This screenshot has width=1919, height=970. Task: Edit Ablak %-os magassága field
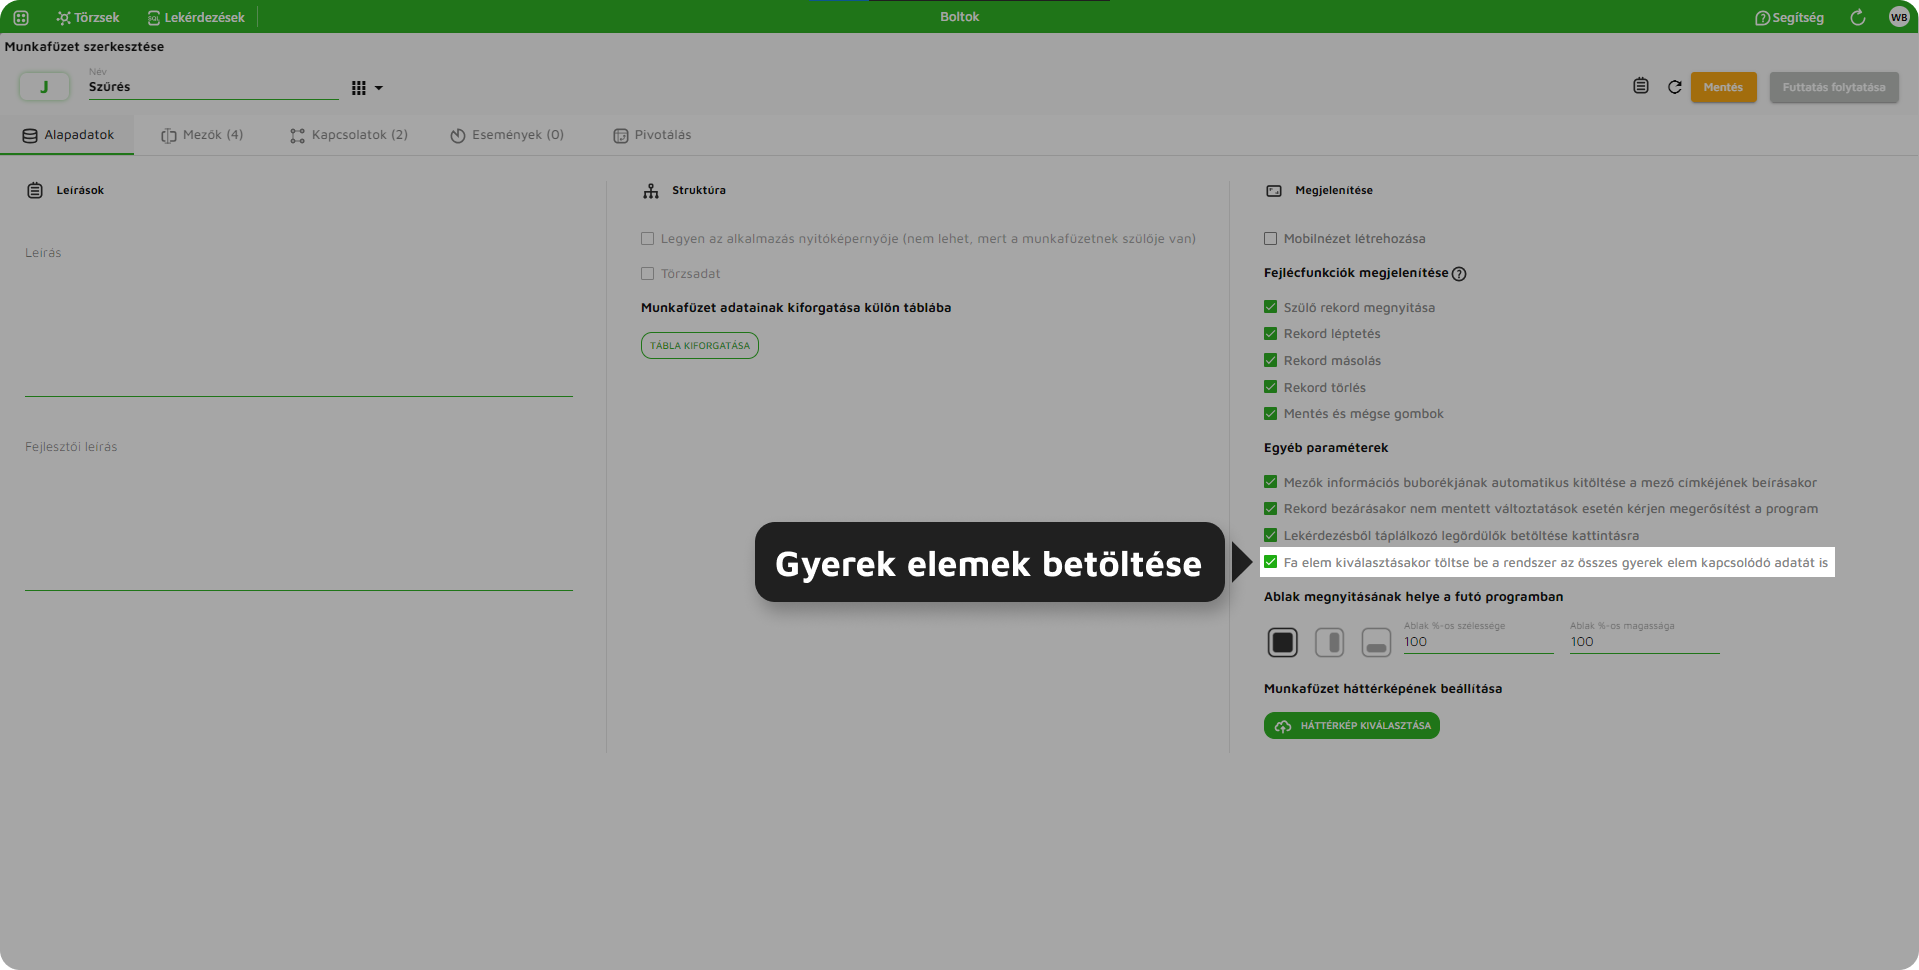coord(1645,642)
